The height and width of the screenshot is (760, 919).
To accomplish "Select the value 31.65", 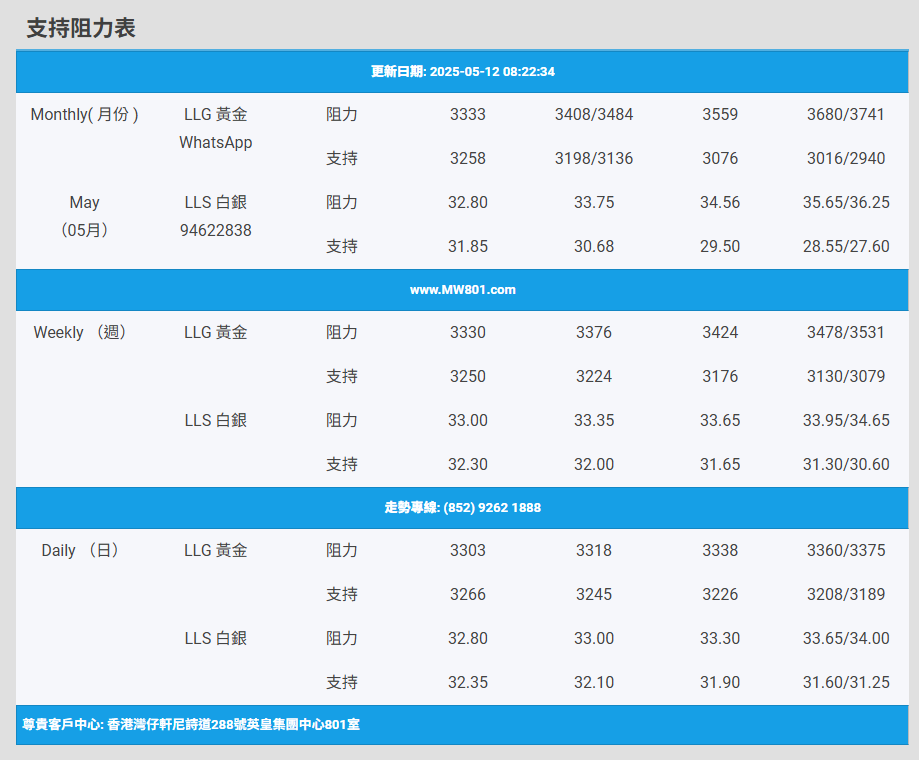I will coord(720,464).
